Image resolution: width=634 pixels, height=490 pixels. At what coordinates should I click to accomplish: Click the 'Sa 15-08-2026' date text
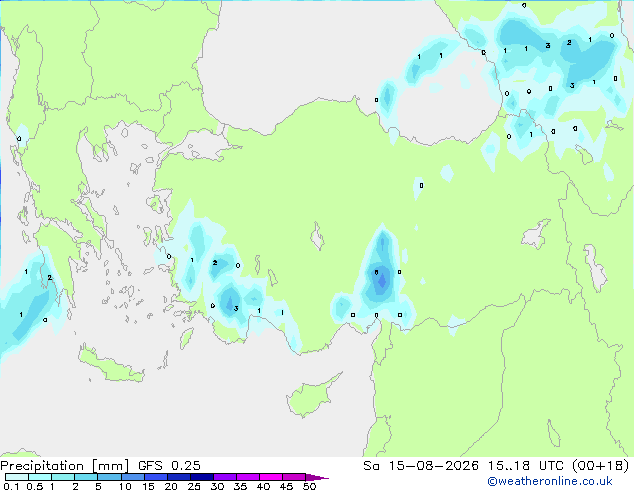pyautogui.click(x=421, y=466)
